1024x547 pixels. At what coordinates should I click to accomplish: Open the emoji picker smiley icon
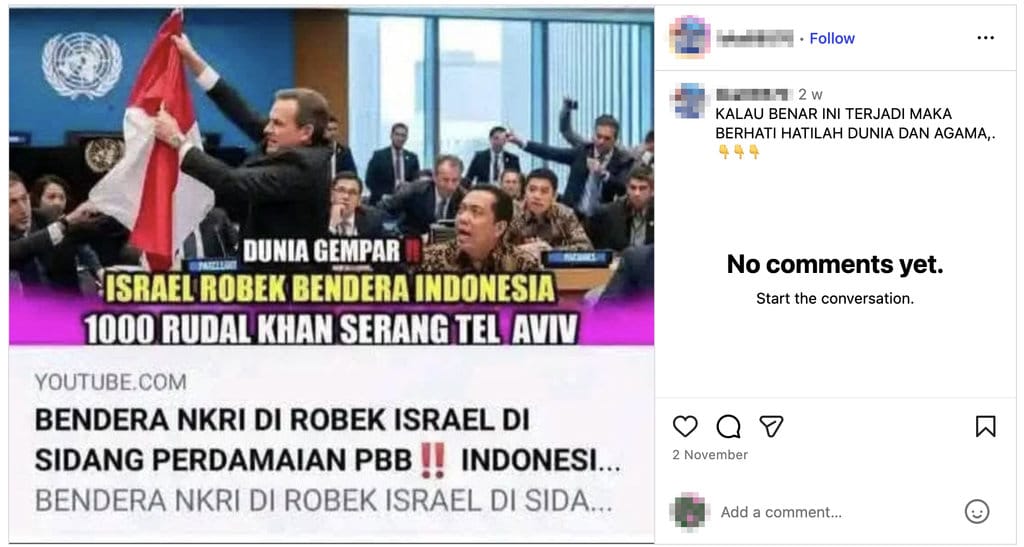pos(977,512)
